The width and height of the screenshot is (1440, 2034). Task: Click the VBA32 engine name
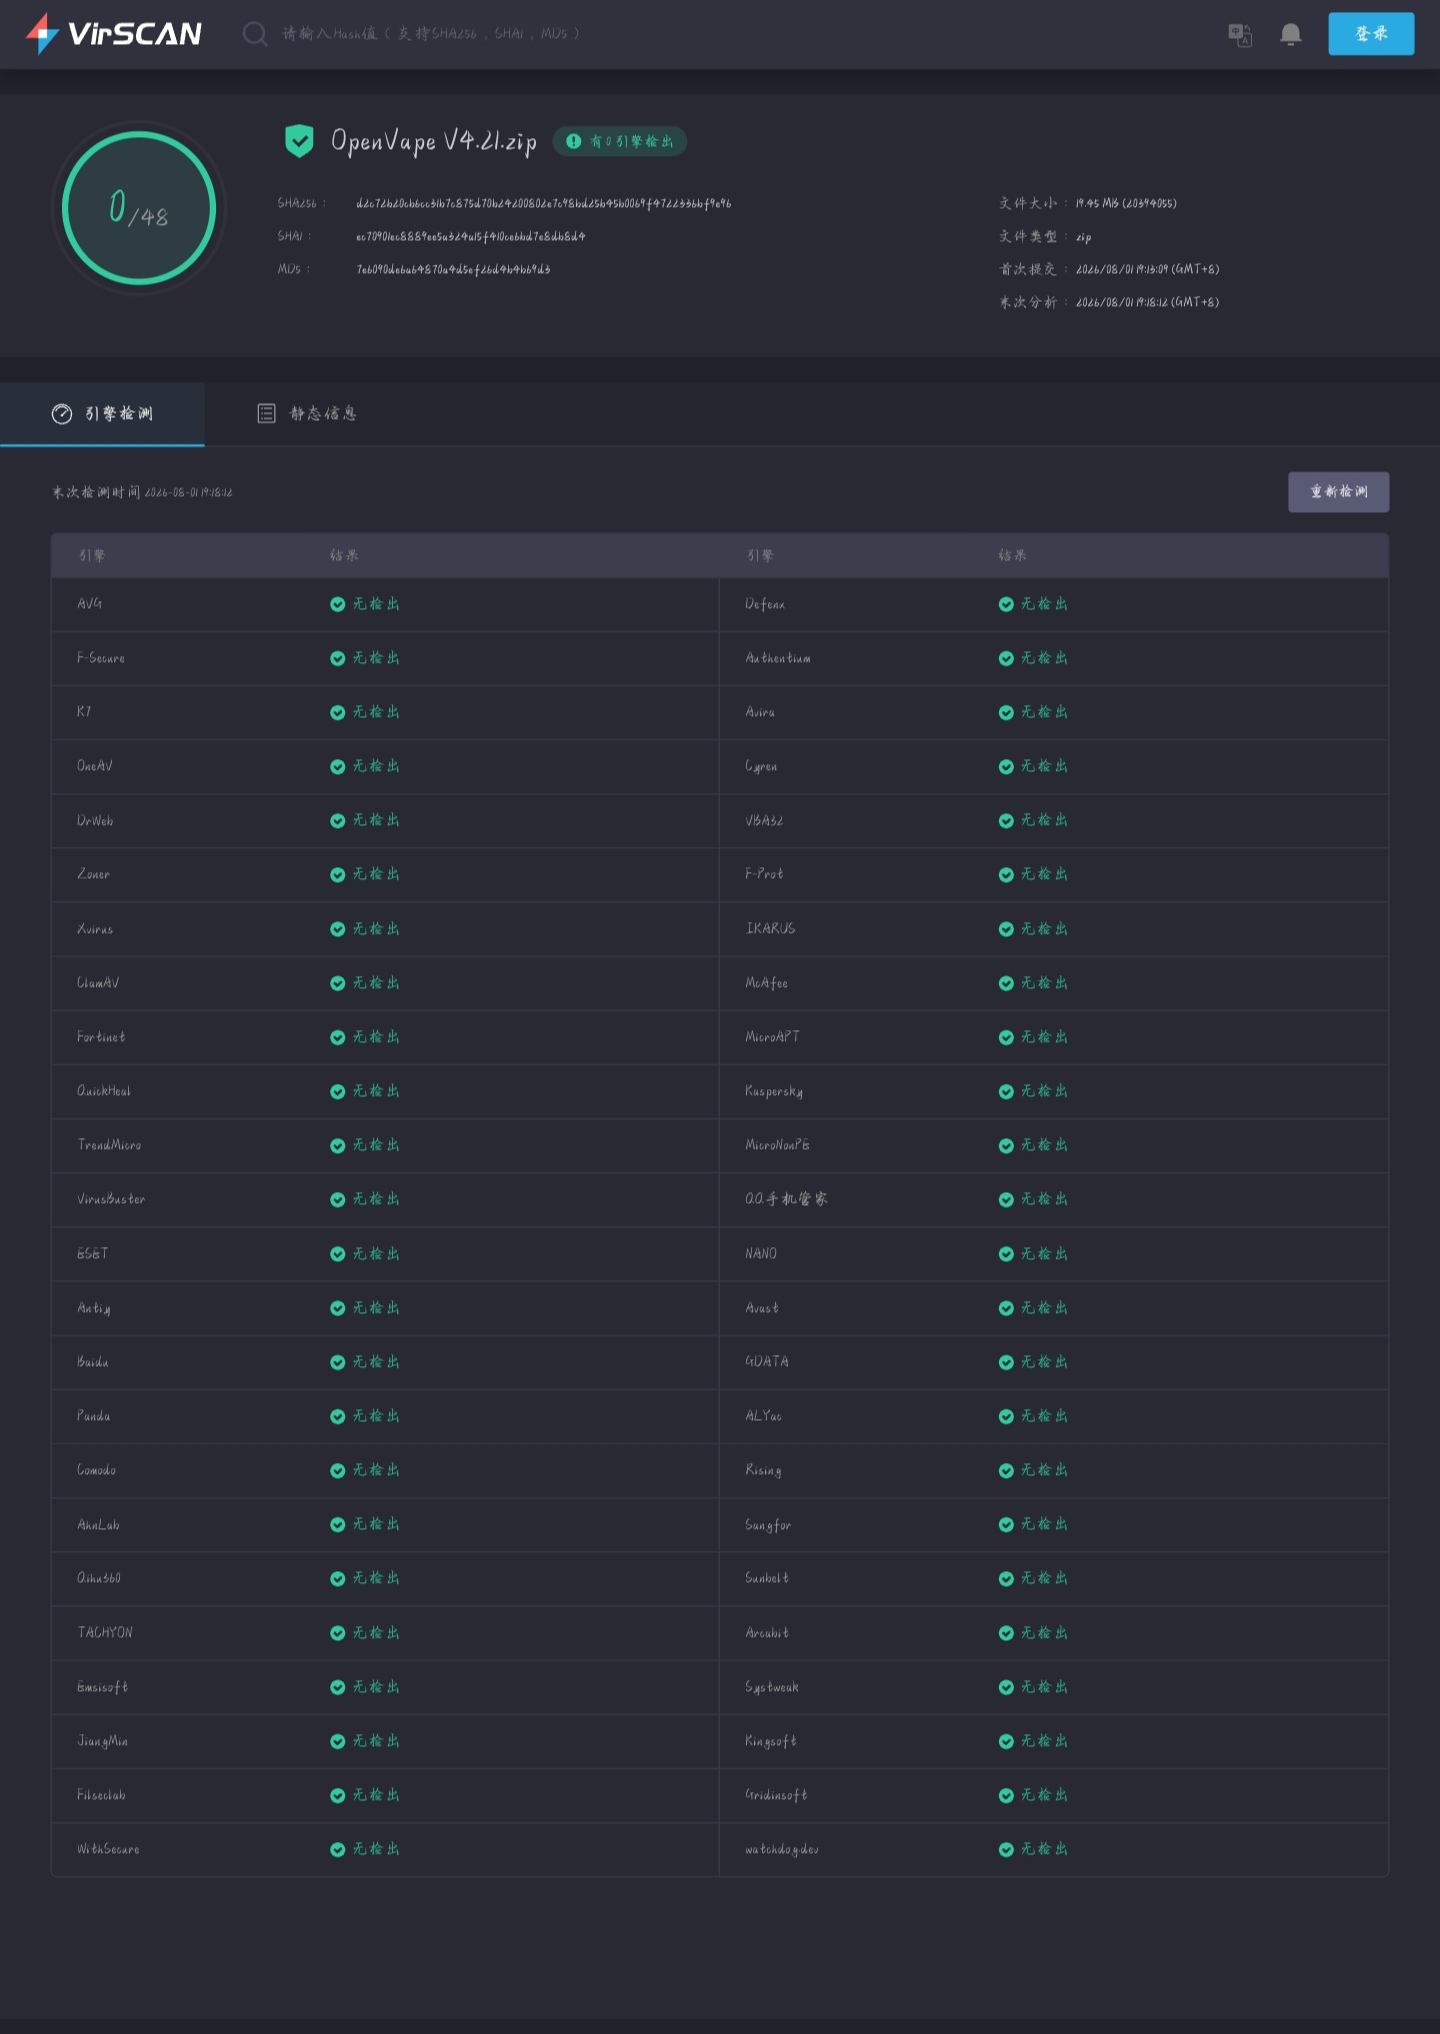(x=764, y=820)
